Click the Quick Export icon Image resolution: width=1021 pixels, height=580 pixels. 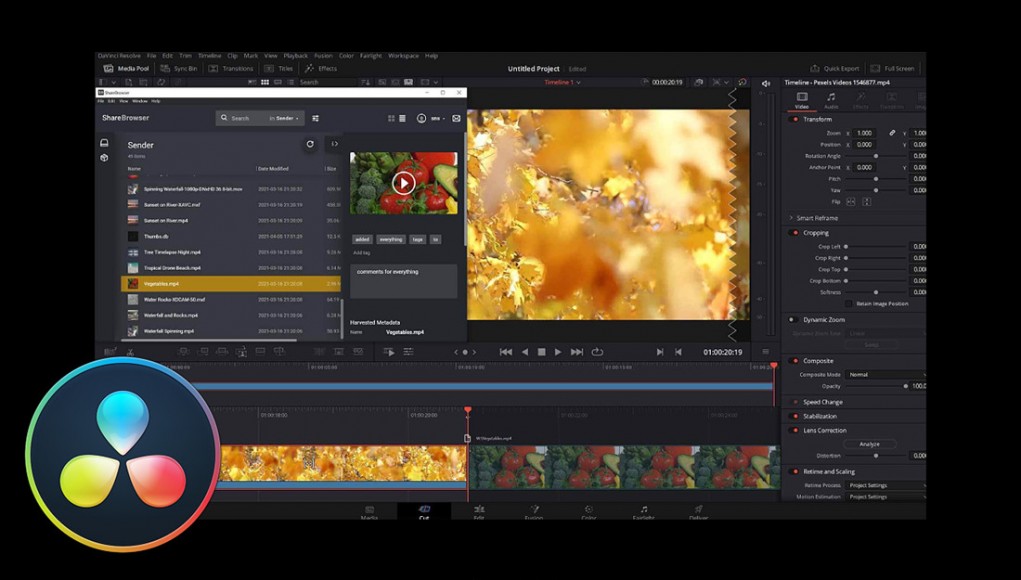815,68
